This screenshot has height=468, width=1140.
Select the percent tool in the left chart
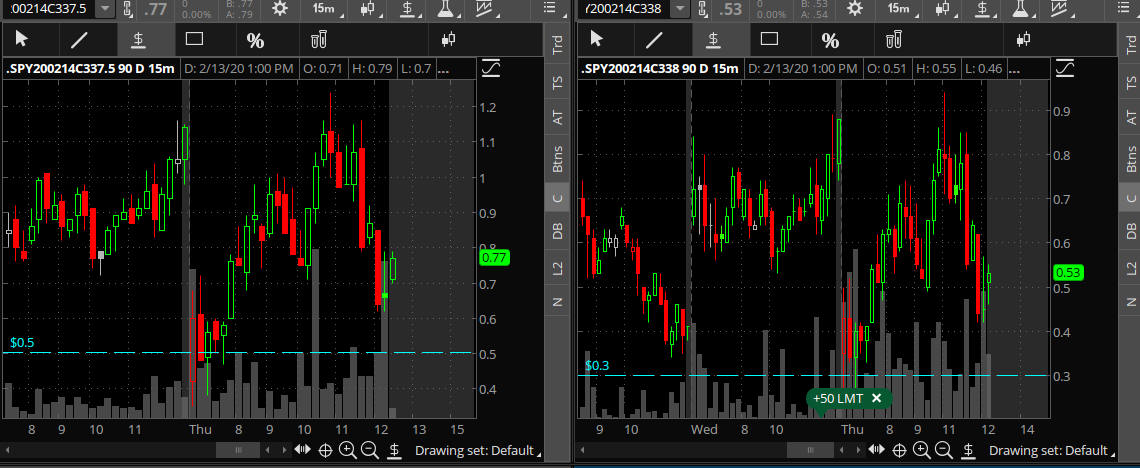(255, 40)
